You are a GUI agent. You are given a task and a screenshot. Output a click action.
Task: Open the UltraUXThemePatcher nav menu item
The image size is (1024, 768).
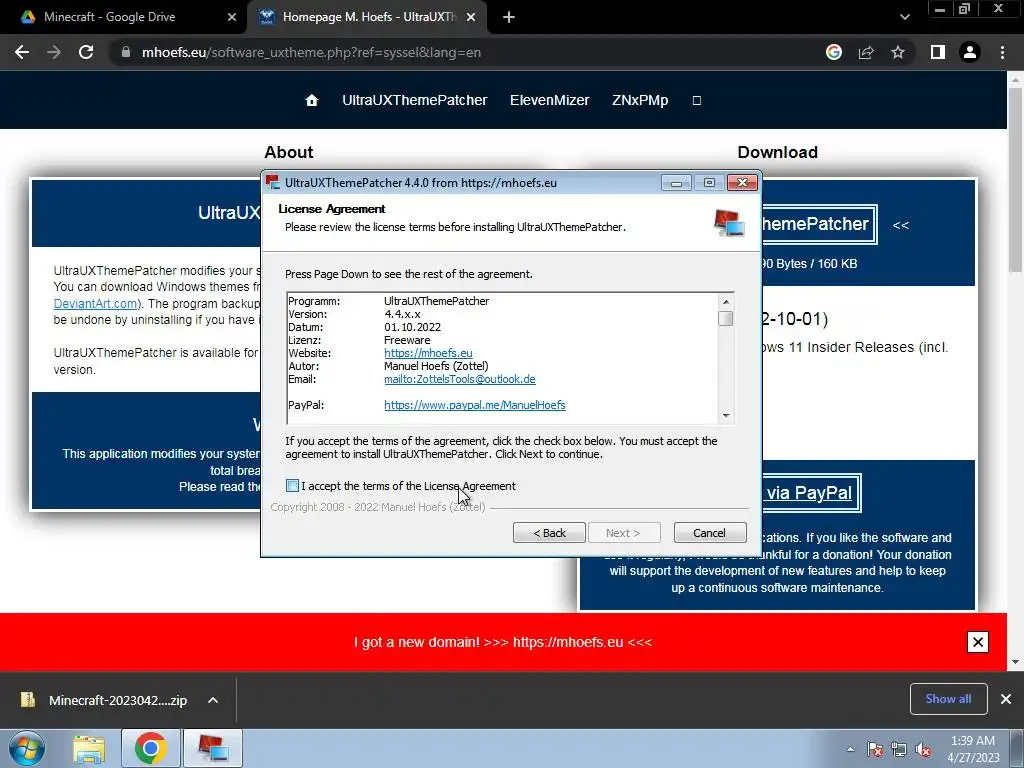tap(415, 100)
